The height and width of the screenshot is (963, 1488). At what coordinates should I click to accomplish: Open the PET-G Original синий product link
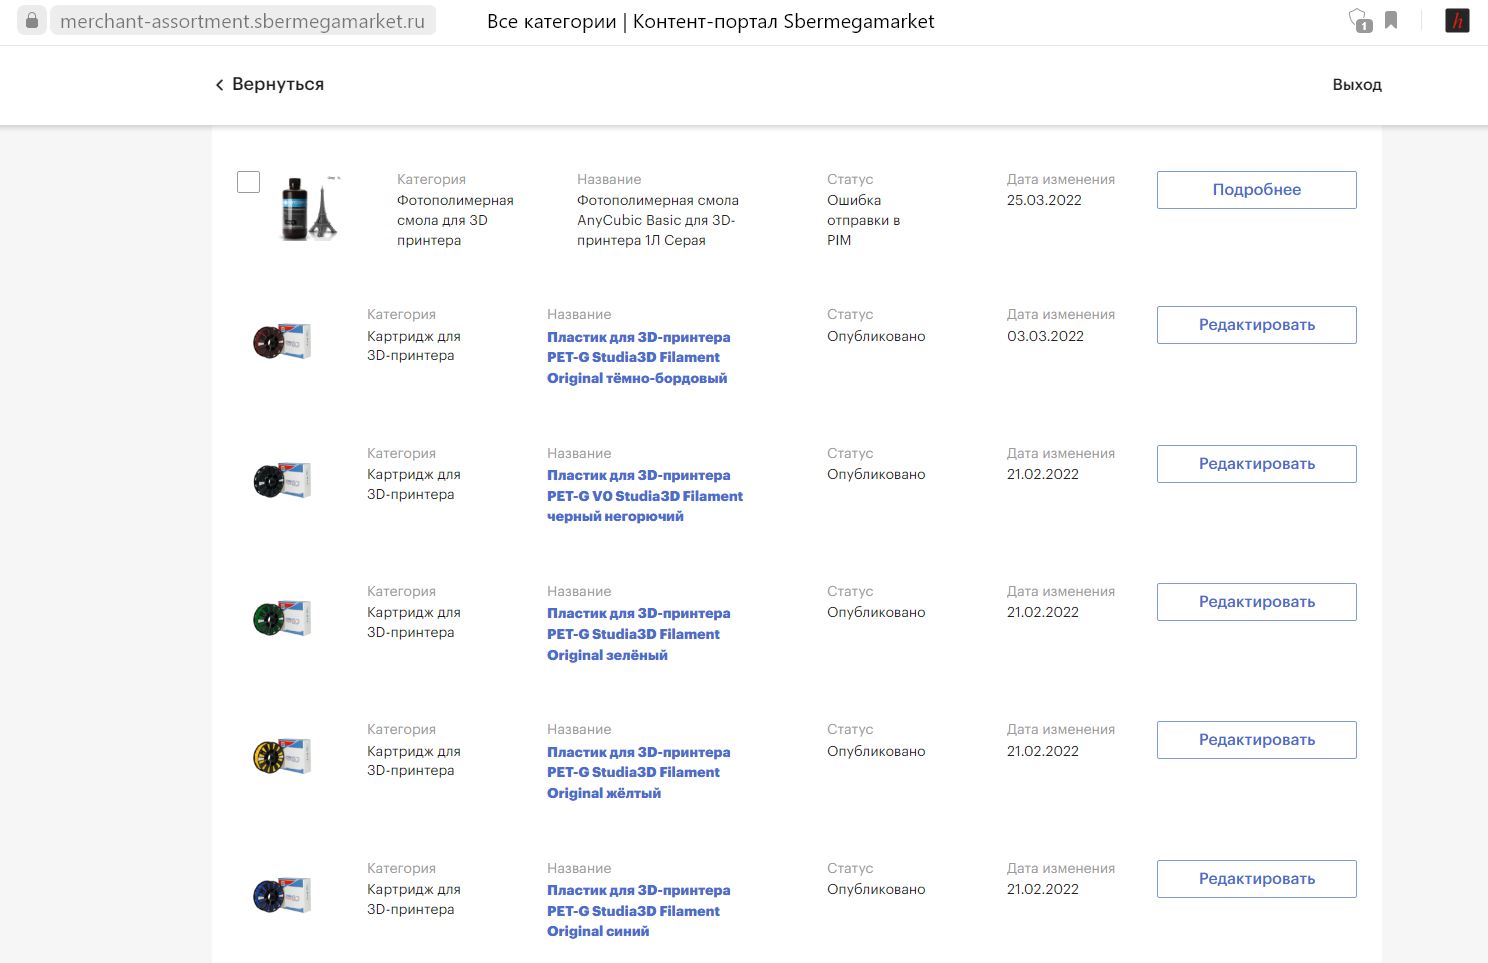pyautogui.click(x=638, y=911)
